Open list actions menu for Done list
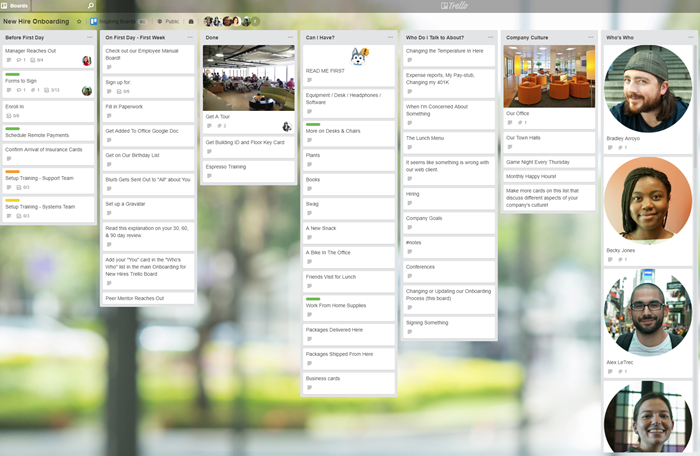This screenshot has height=456, width=700. 291,37
